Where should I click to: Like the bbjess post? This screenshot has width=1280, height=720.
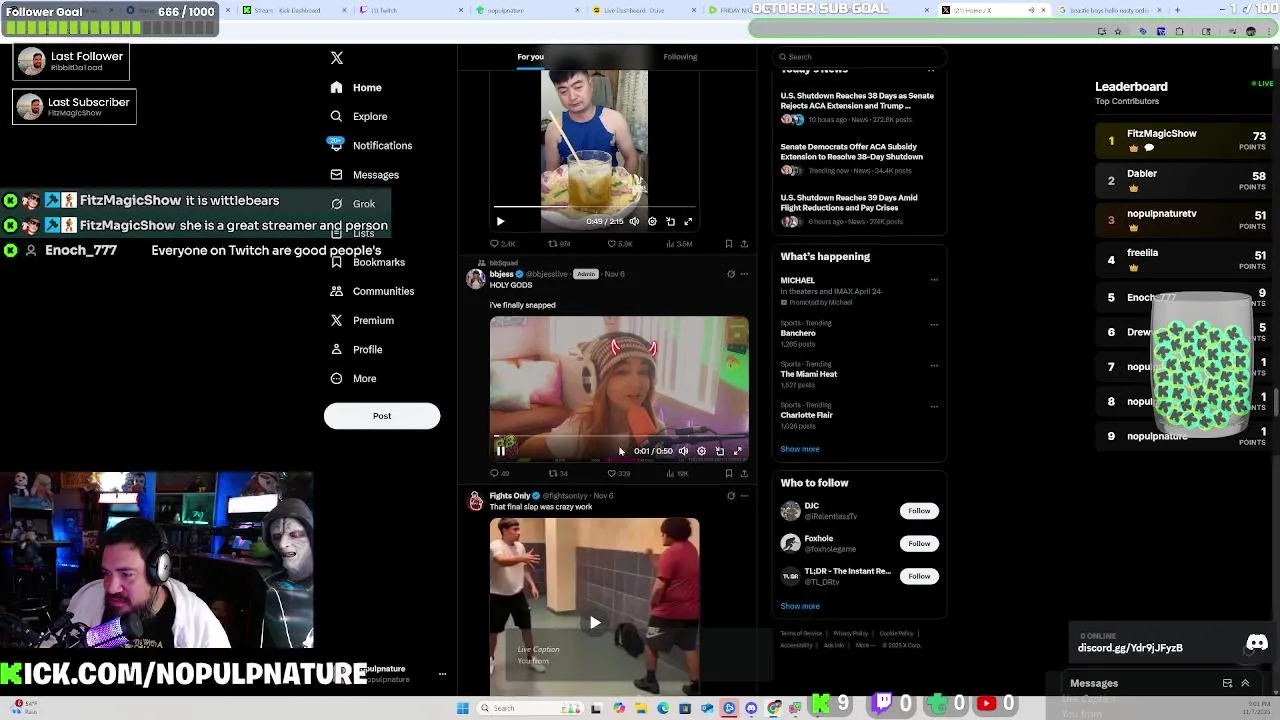click(x=618, y=474)
